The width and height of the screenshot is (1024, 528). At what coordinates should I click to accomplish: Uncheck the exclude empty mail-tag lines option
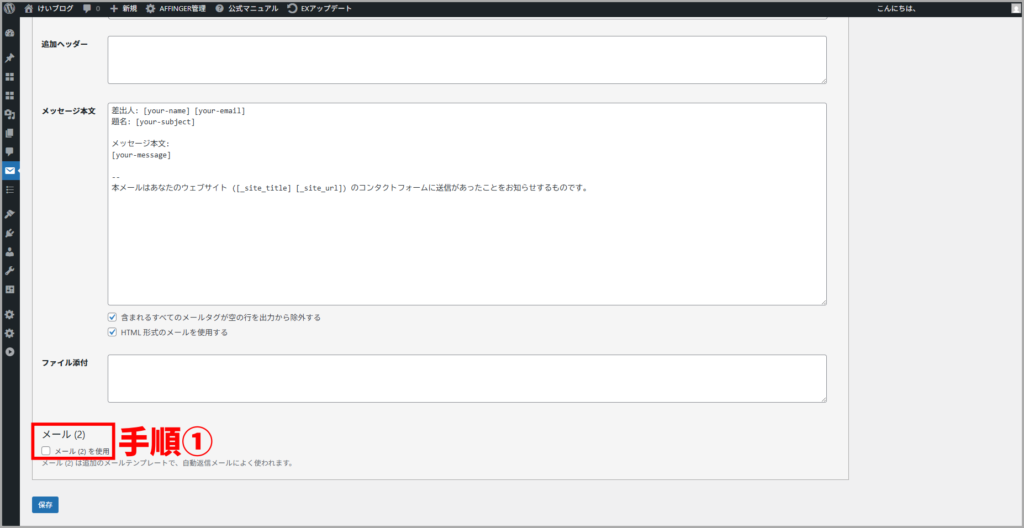point(113,317)
